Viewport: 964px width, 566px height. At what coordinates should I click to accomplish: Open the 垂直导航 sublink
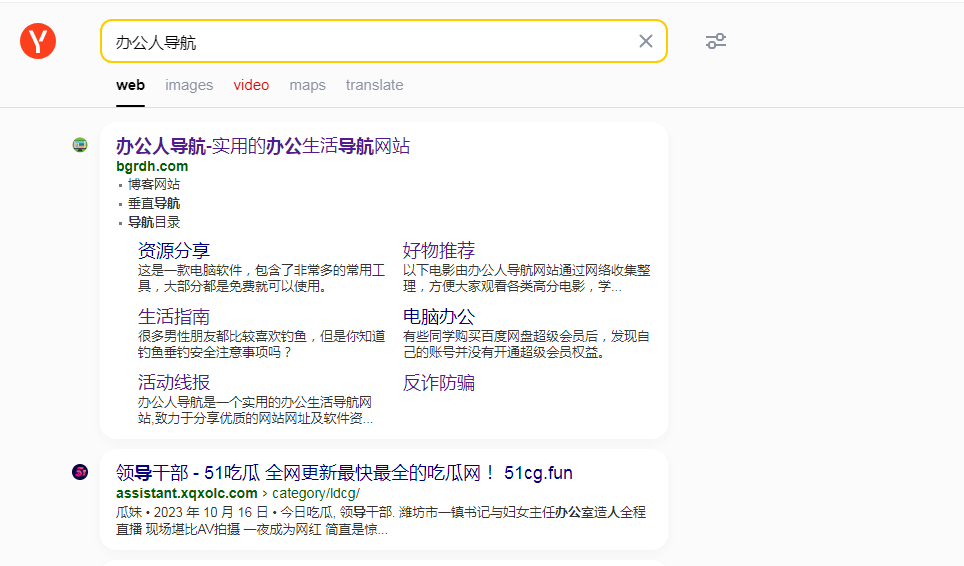coord(154,203)
